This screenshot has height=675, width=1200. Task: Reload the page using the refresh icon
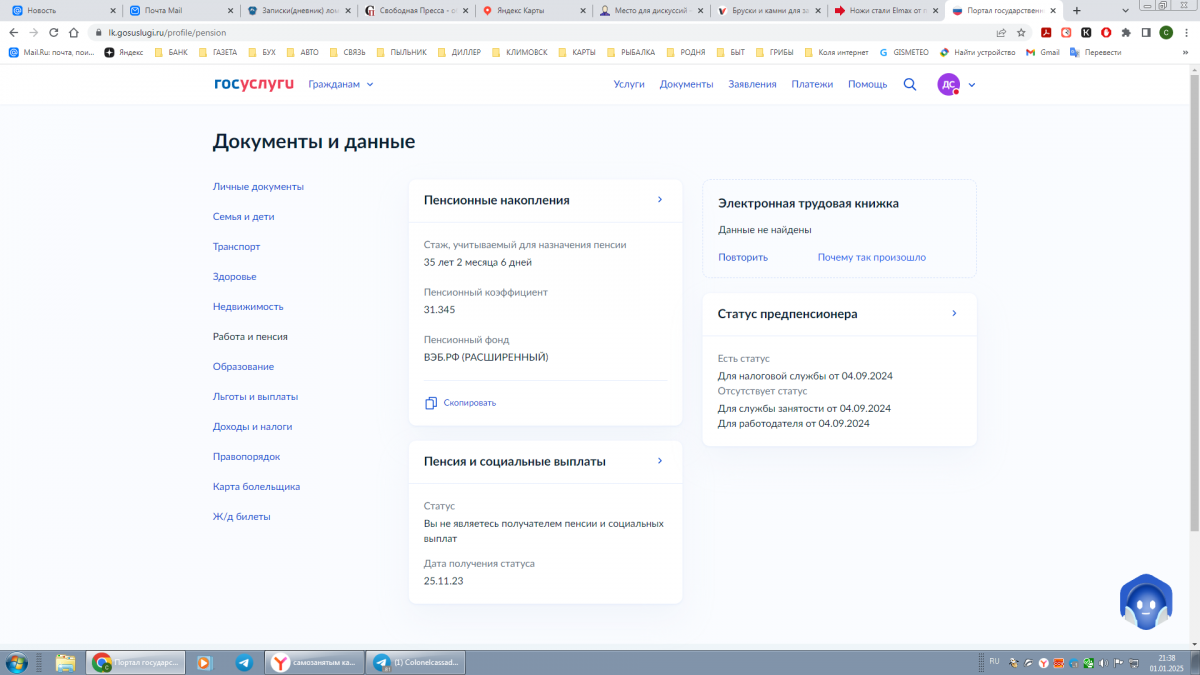(53, 32)
